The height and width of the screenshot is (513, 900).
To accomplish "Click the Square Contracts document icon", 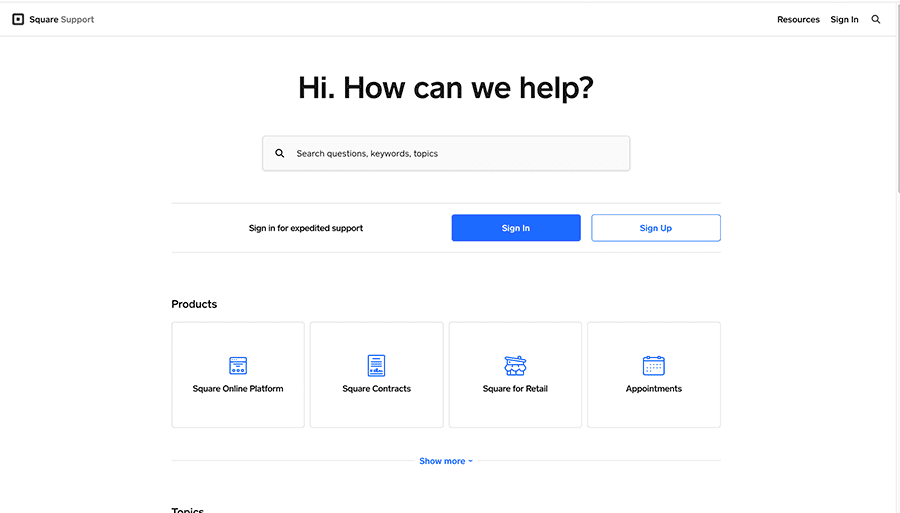I will click(x=377, y=366).
